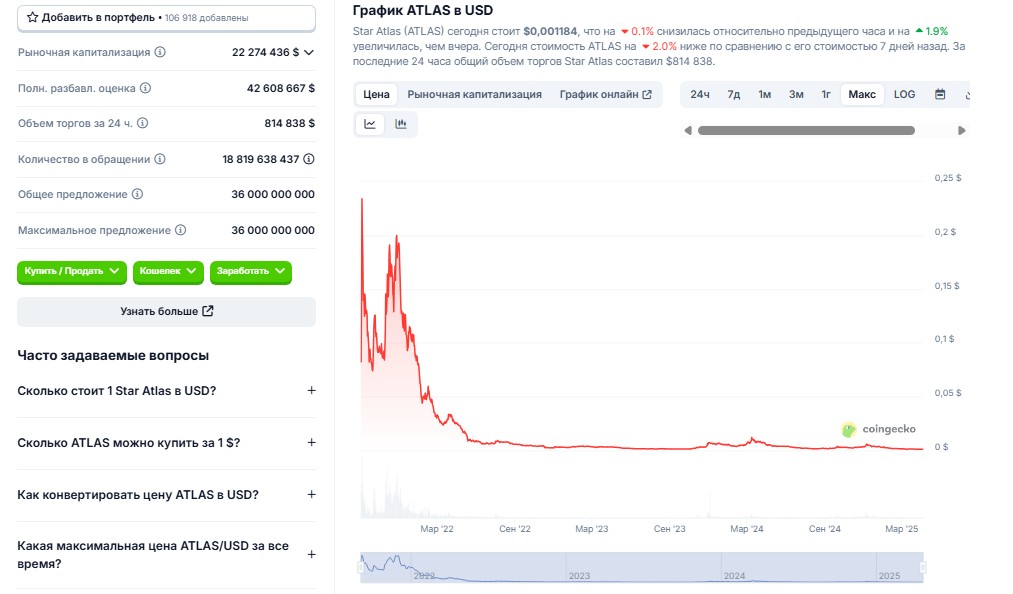
Task: Select the 'Макс' time range
Action: pos(862,94)
